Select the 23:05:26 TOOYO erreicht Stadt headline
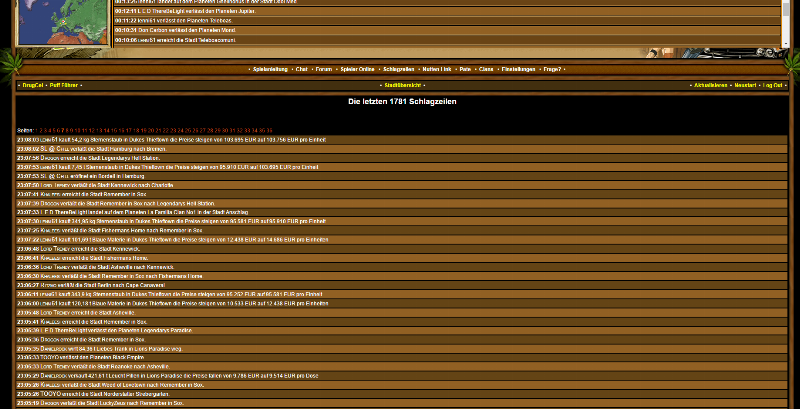Viewport: 800px width, 409px height. [402, 394]
